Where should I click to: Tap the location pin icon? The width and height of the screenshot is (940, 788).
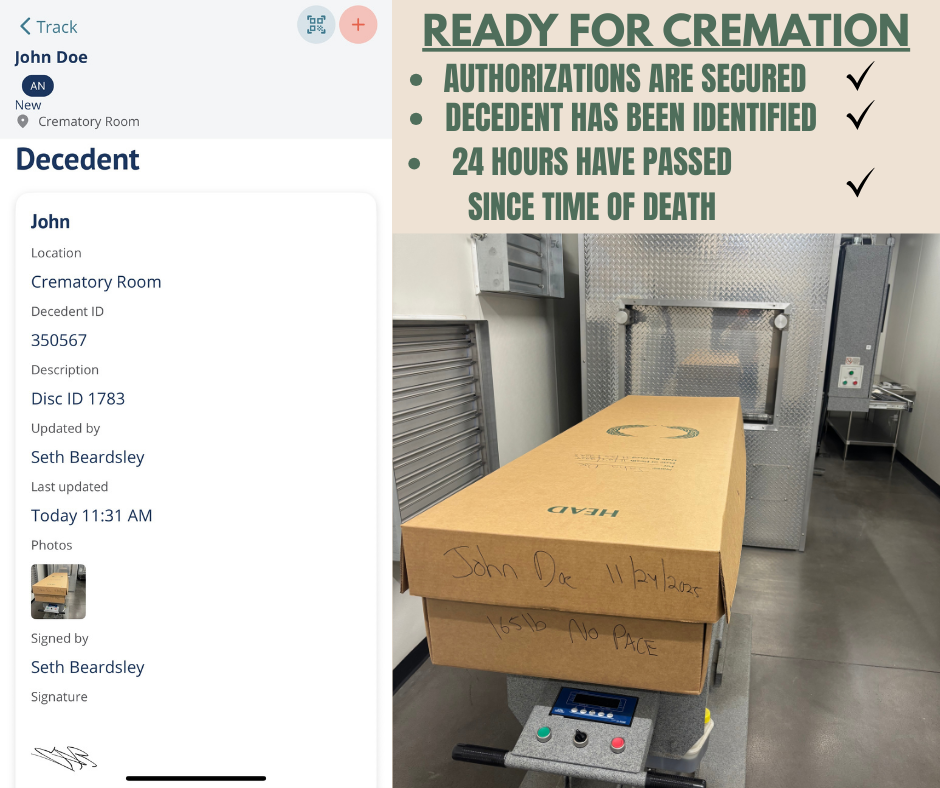[x=23, y=122]
